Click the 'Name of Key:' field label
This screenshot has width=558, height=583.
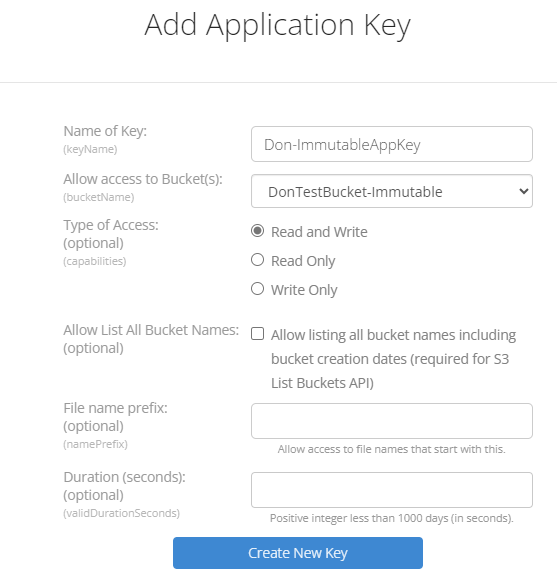[x=105, y=131]
